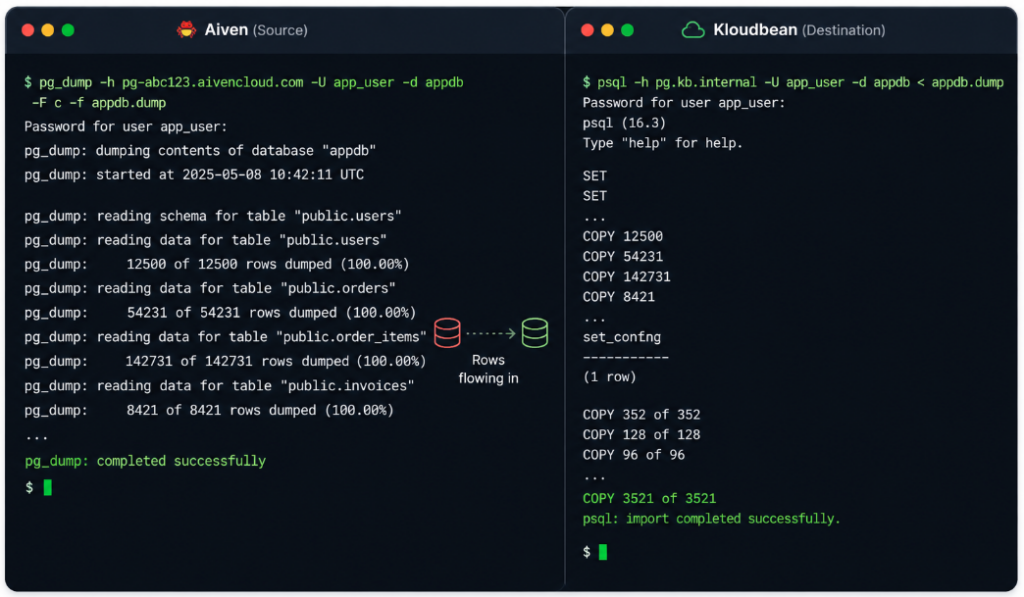Click 'pg_dump: completed successfully' message
This screenshot has width=1024, height=597.
(145, 461)
